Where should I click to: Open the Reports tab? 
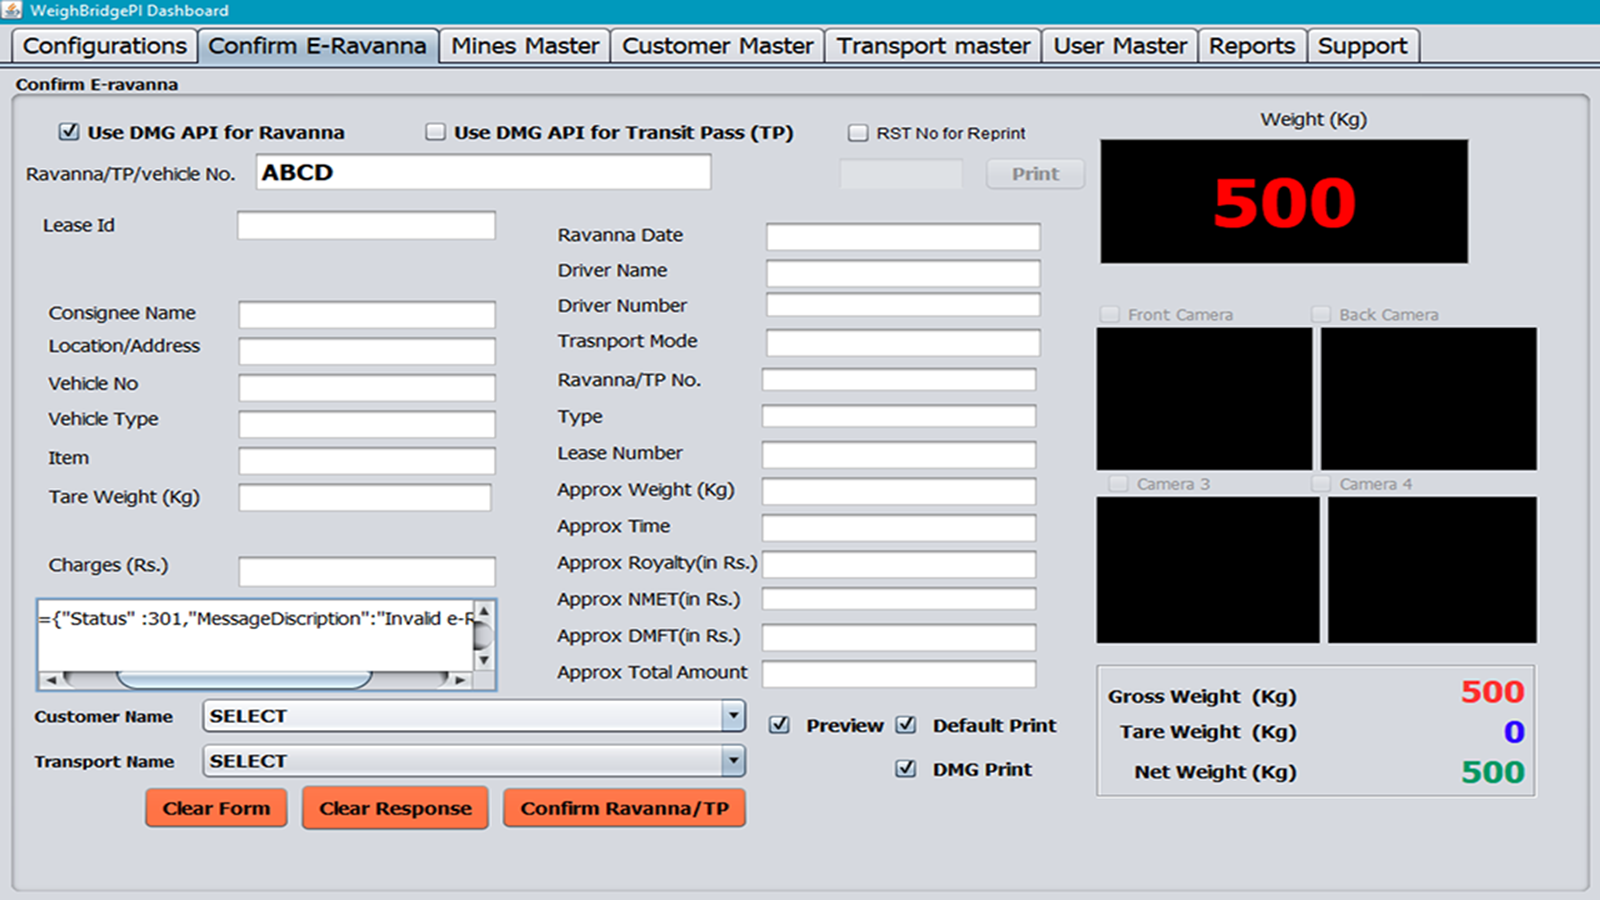tap(1251, 46)
